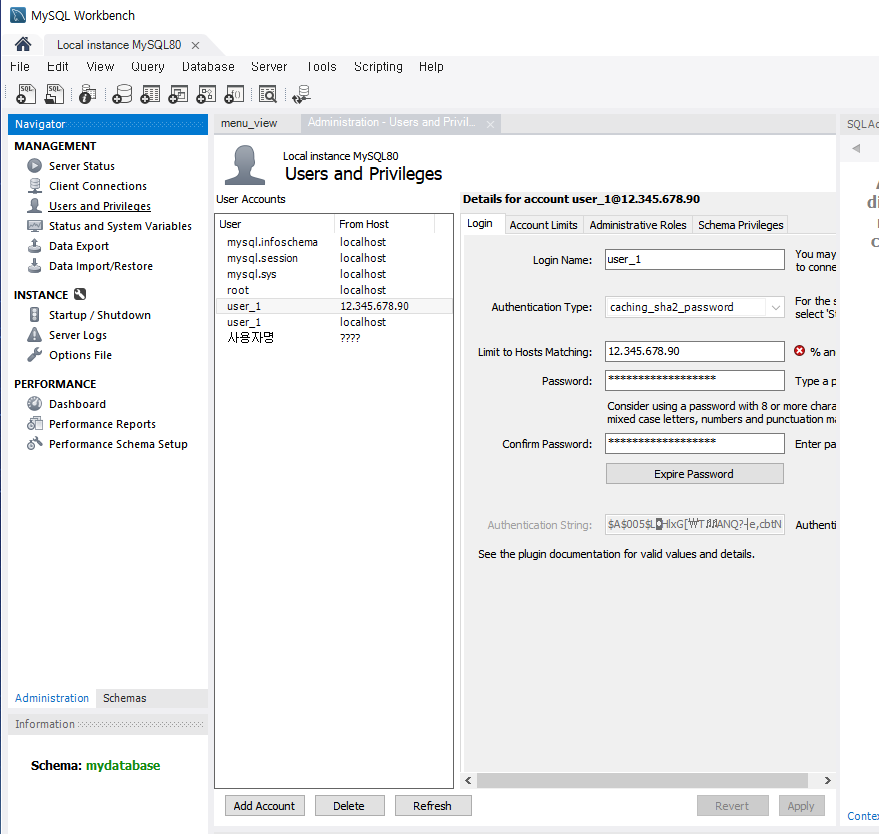Select the Login tab

click(480, 224)
